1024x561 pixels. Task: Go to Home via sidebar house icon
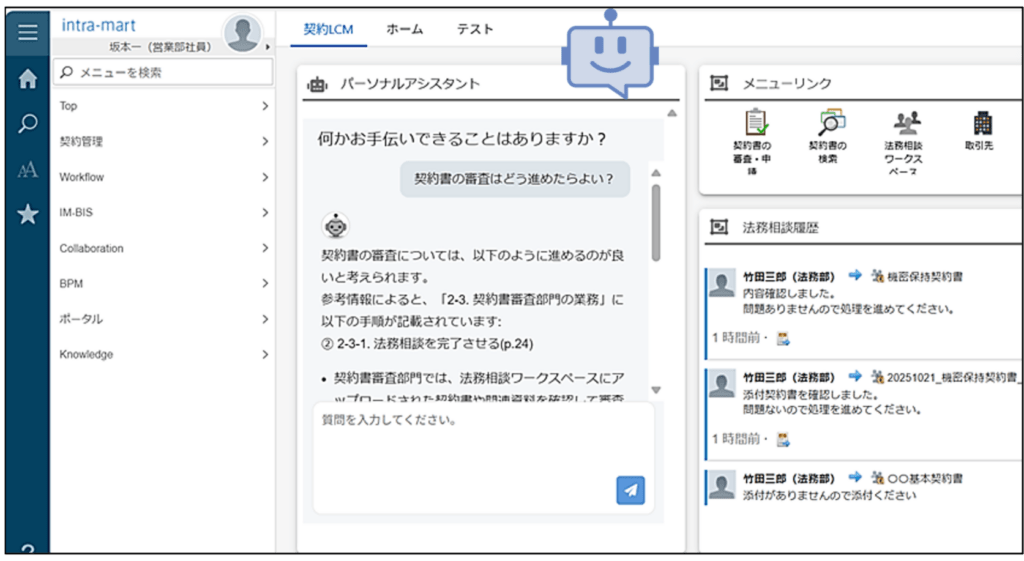click(27, 79)
